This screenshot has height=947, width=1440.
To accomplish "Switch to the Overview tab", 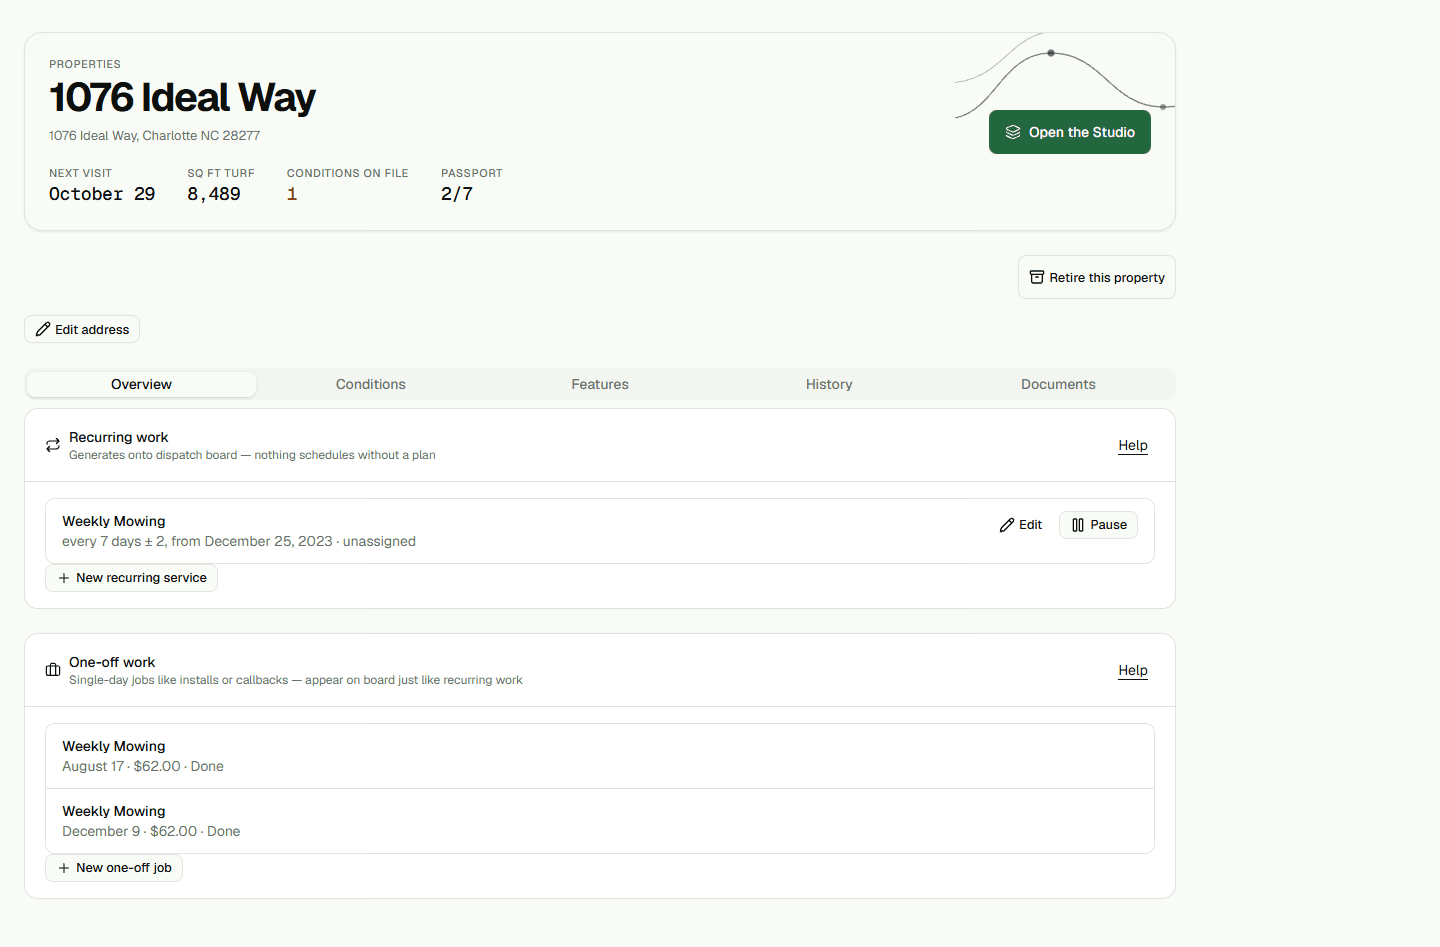I will pos(141,384).
